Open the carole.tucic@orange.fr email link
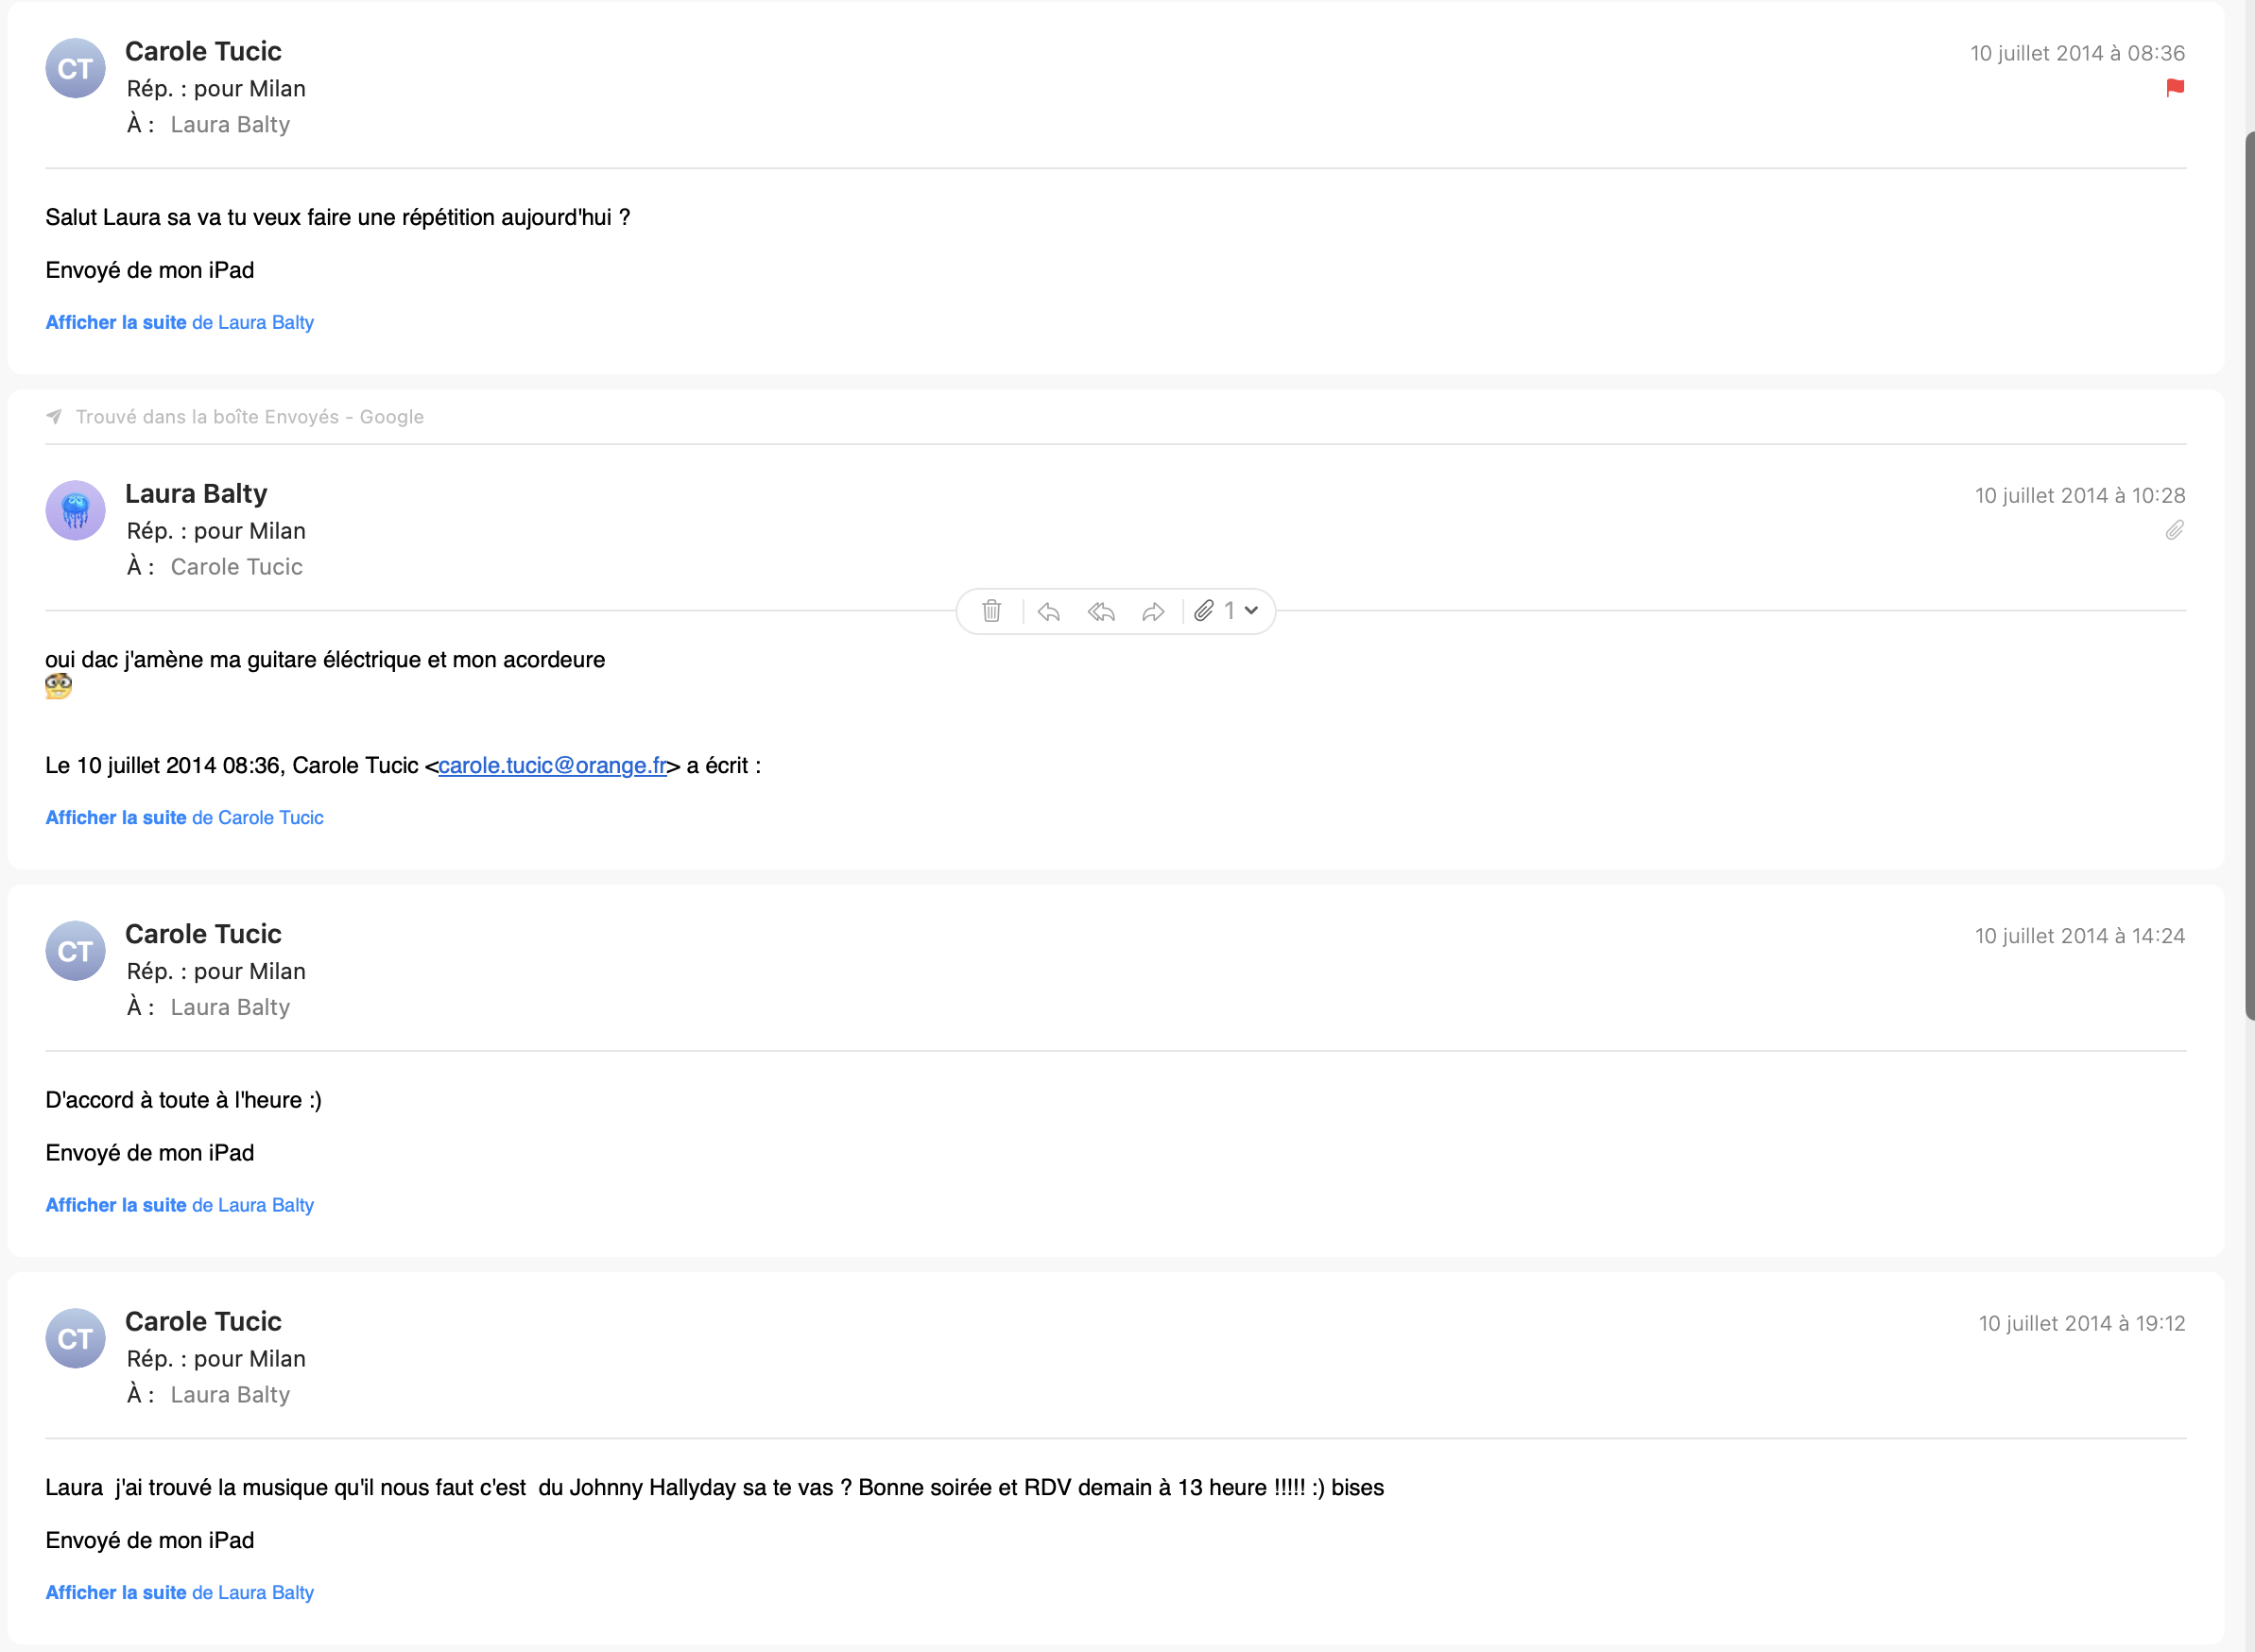The height and width of the screenshot is (1652, 2255). 552,765
